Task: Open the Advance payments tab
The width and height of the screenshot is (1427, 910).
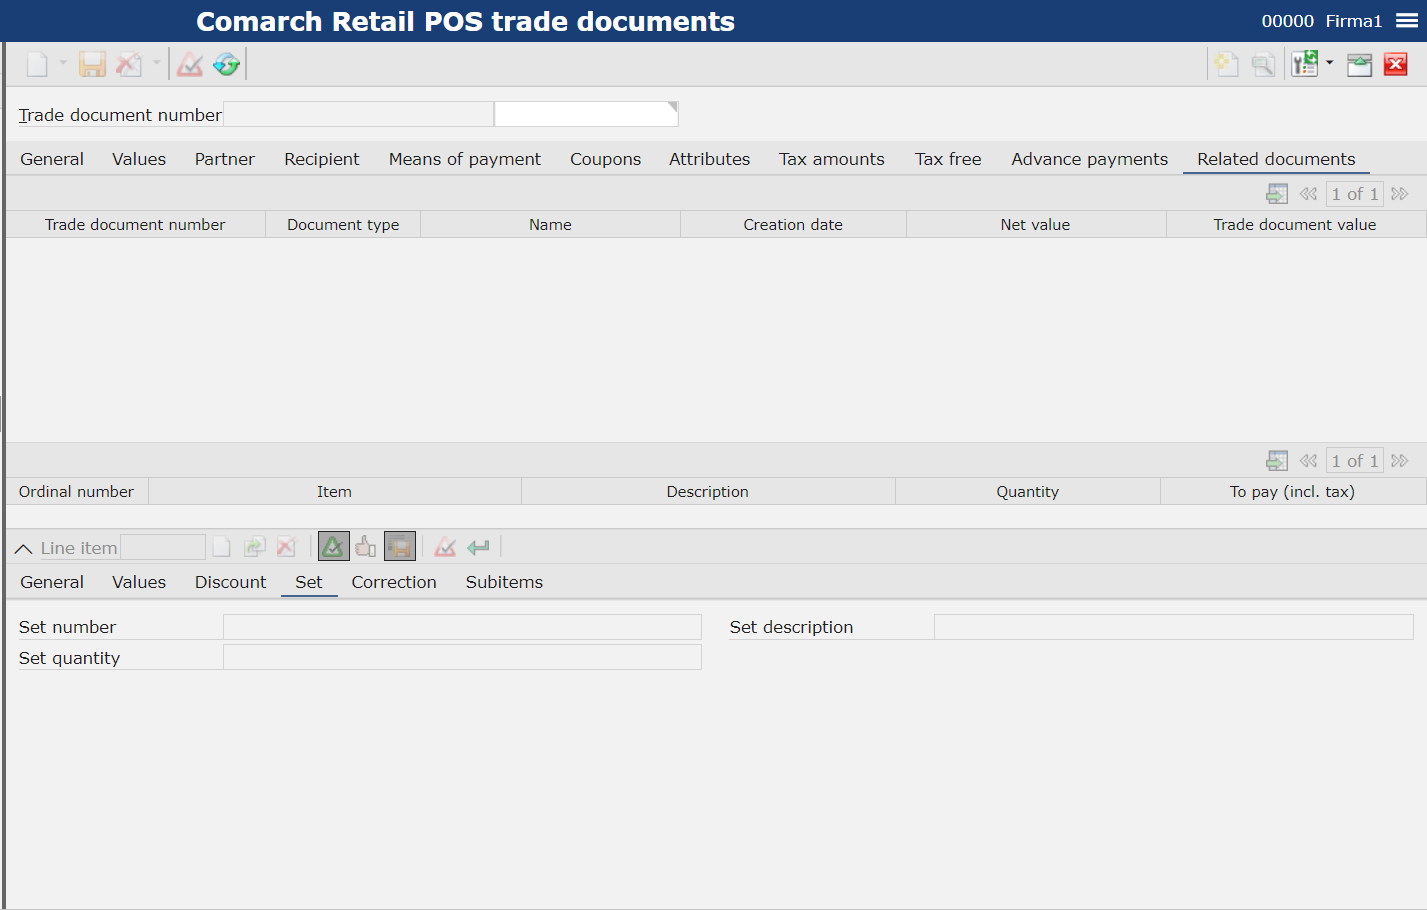Action: click(x=1090, y=159)
